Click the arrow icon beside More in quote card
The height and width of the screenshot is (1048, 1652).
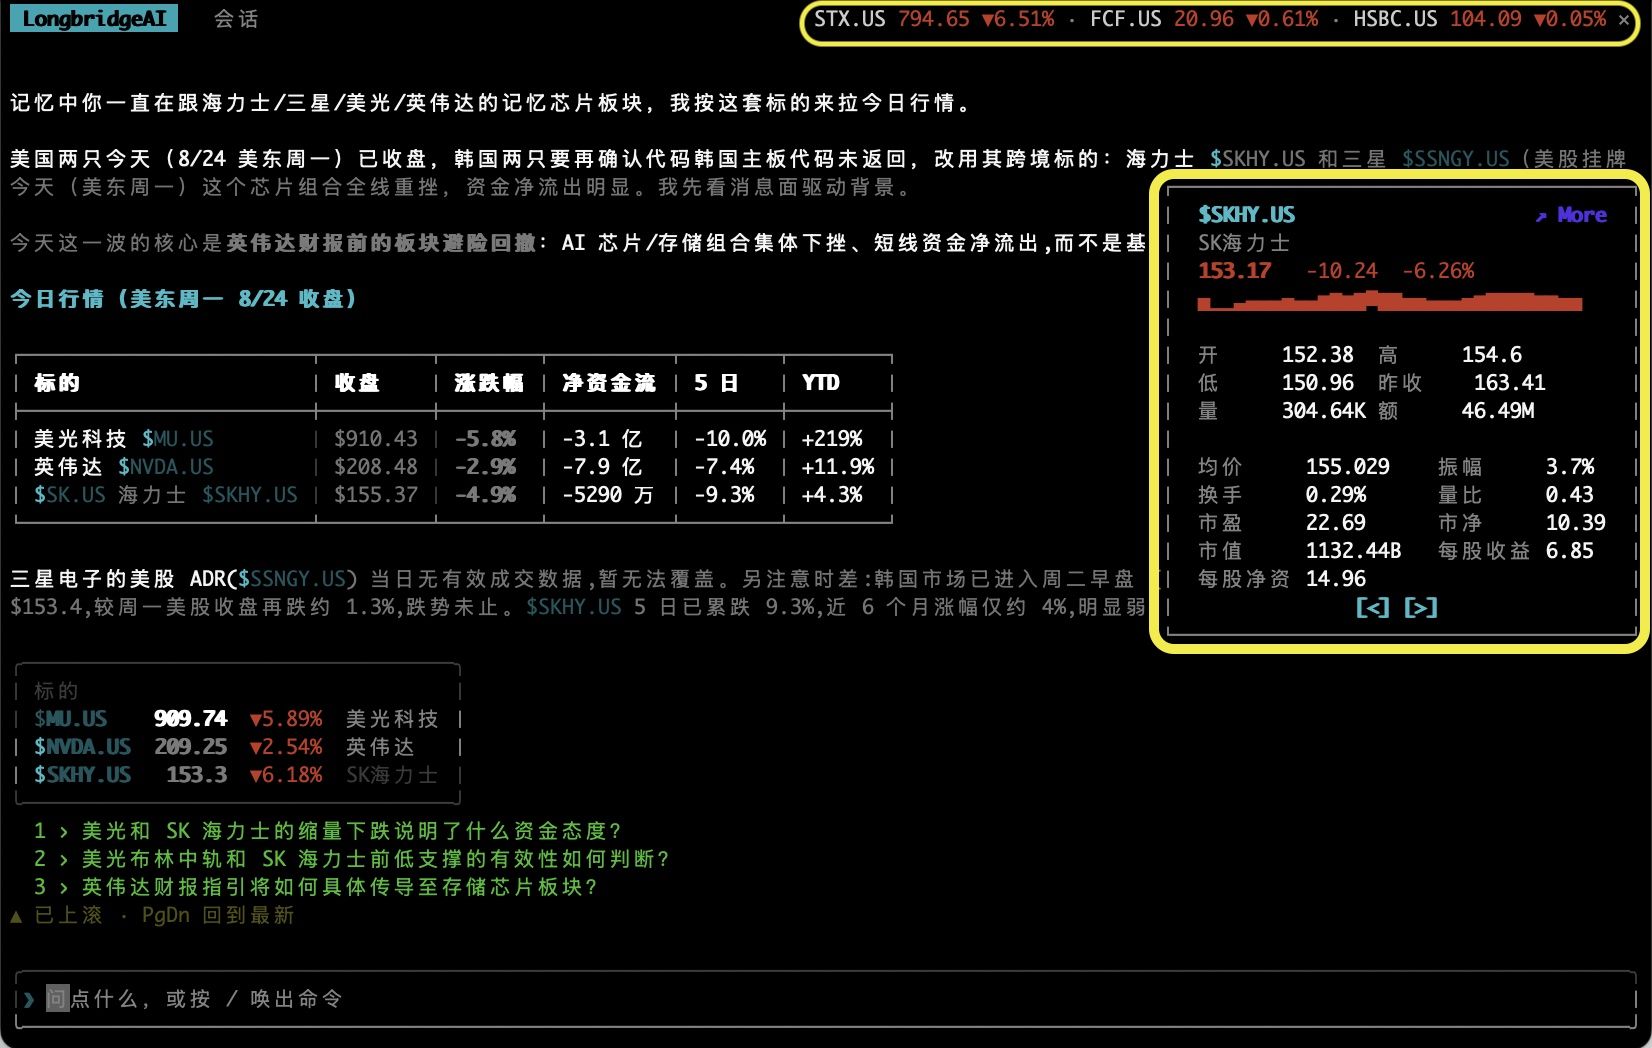(1541, 215)
